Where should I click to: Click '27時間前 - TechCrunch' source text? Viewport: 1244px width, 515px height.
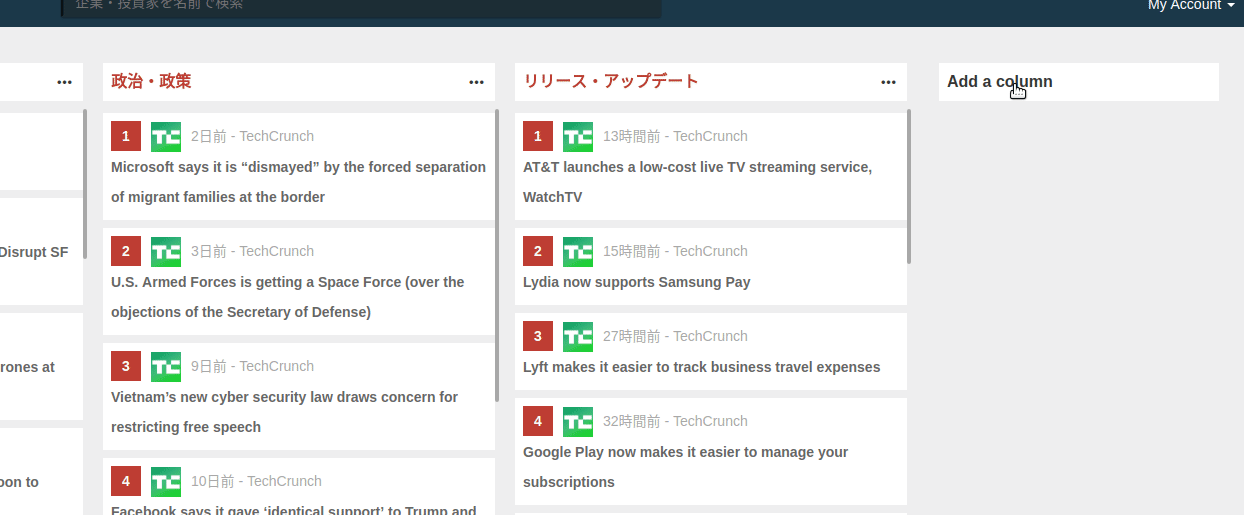(x=675, y=336)
